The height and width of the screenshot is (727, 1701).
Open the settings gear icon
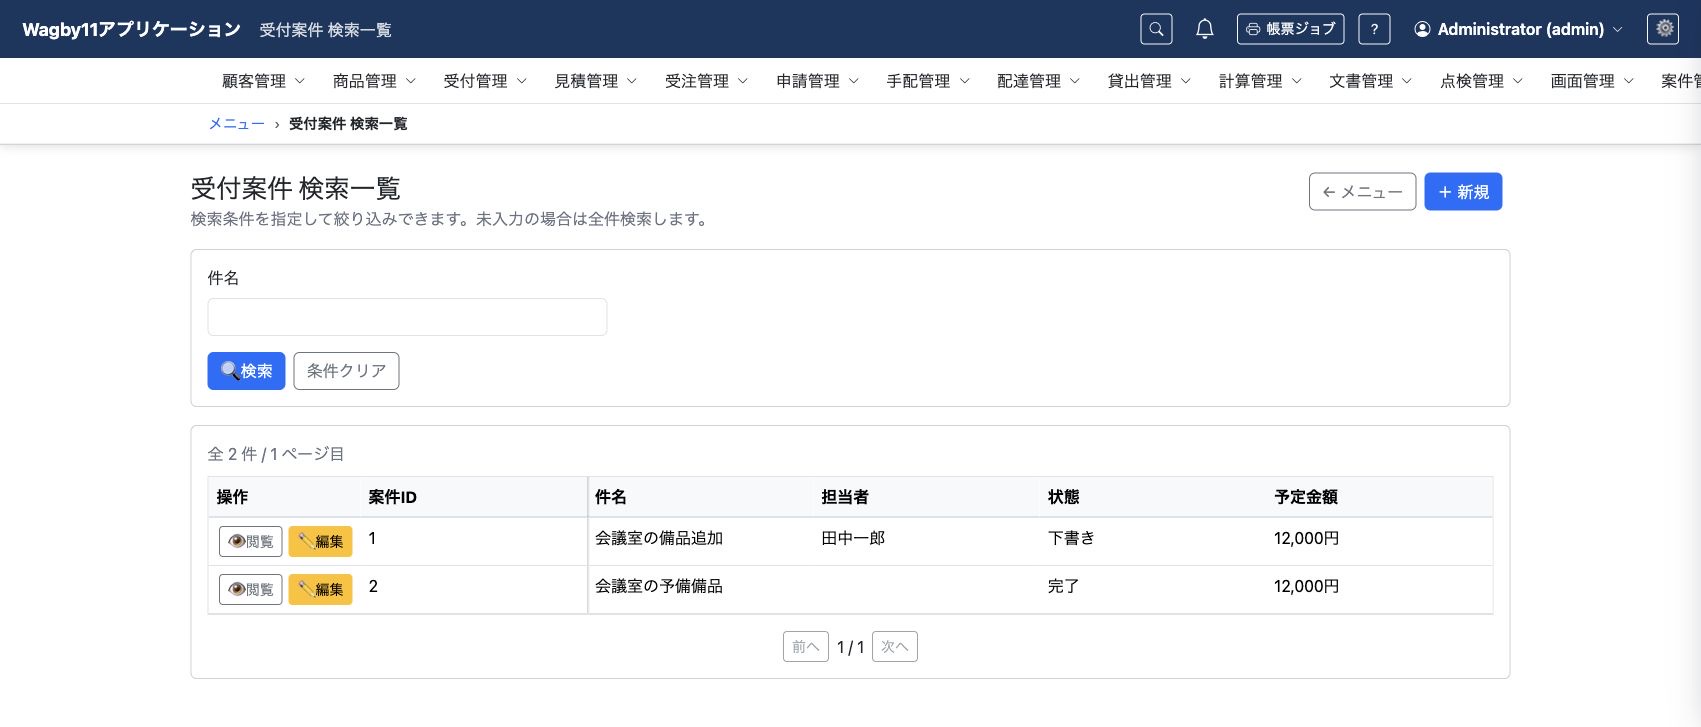1663,29
